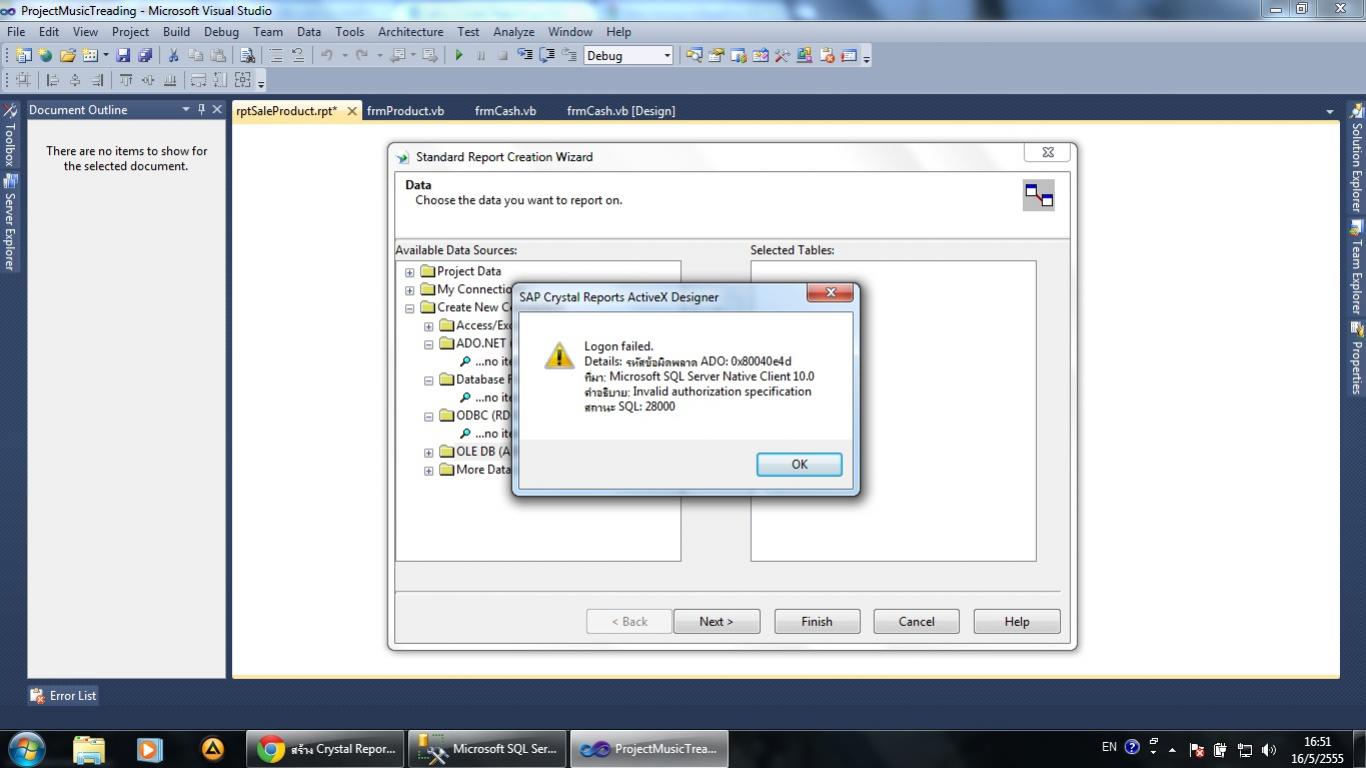Click the Step Into debug icon
Image resolution: width=1366 pixels, height=768 pixels.
pyautogui.click(x=525, y=56)
